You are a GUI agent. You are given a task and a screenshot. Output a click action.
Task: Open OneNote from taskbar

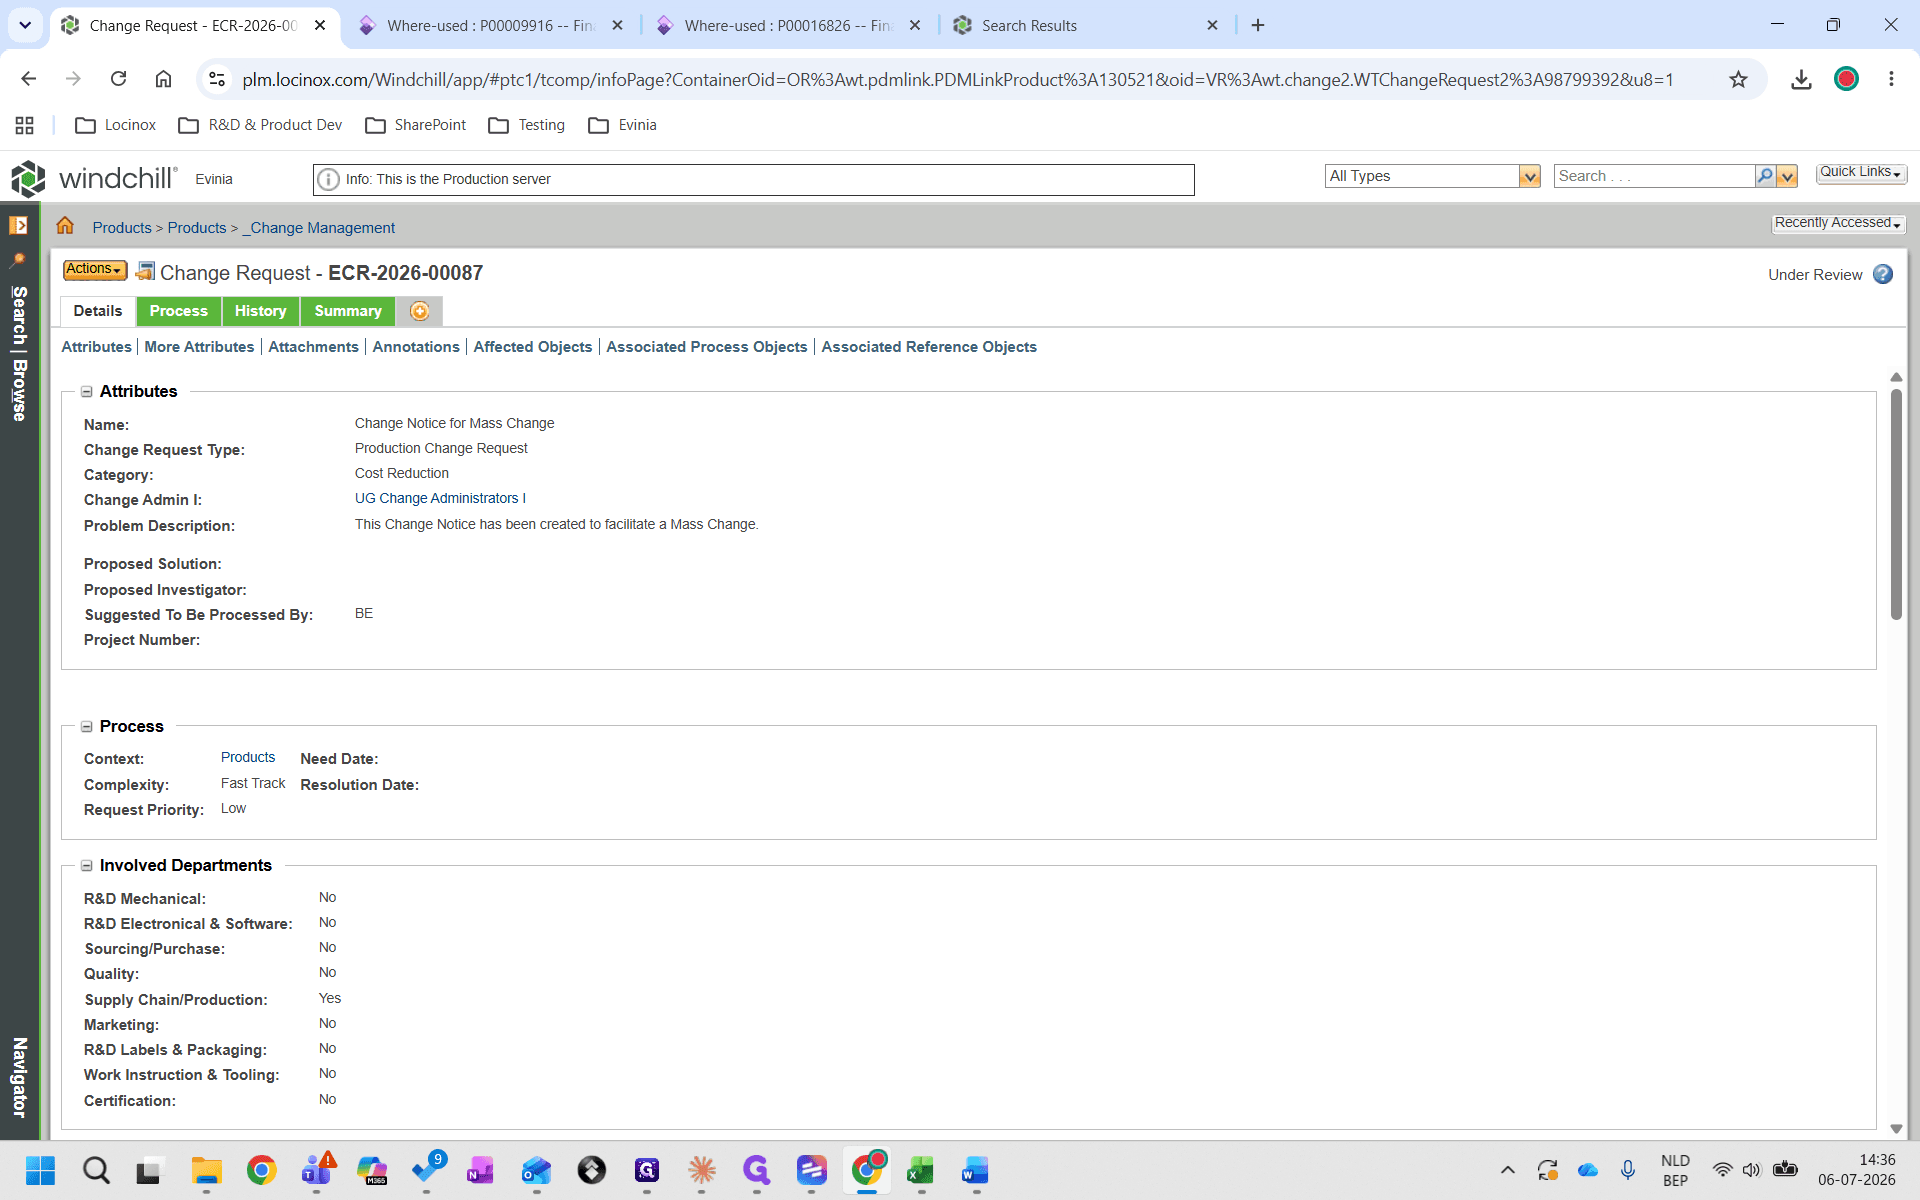click(x=480, y=1170)
